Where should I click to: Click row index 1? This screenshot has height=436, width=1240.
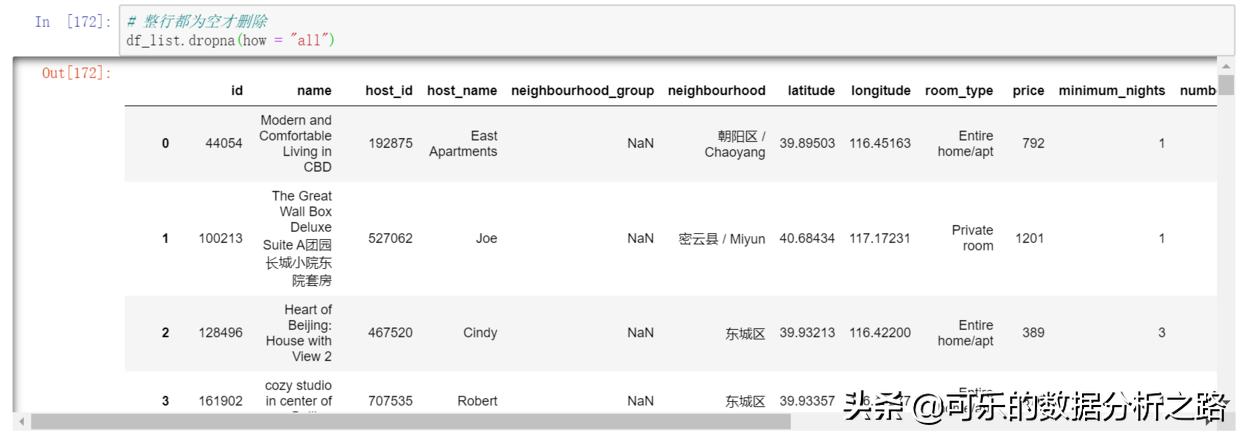tap(166, 238)
